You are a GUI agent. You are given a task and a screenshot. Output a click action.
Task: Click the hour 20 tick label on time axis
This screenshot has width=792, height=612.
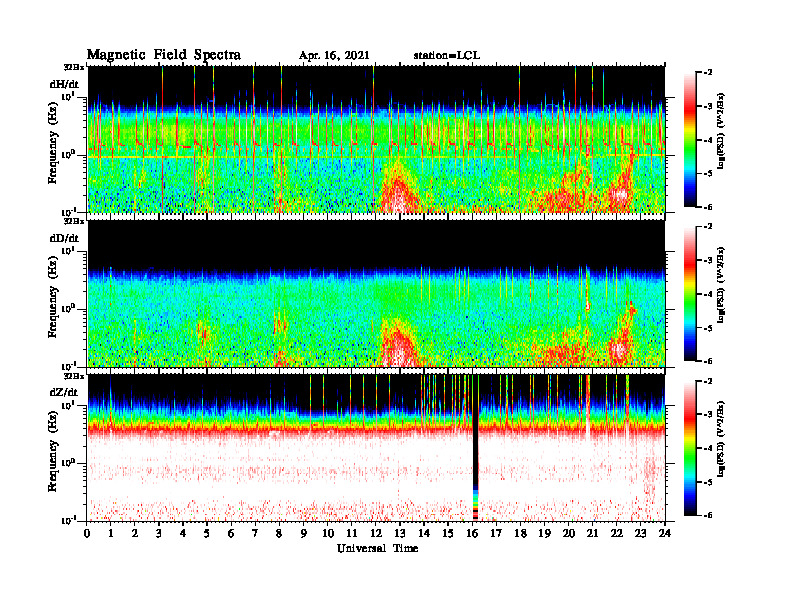[x=569, y=534]
